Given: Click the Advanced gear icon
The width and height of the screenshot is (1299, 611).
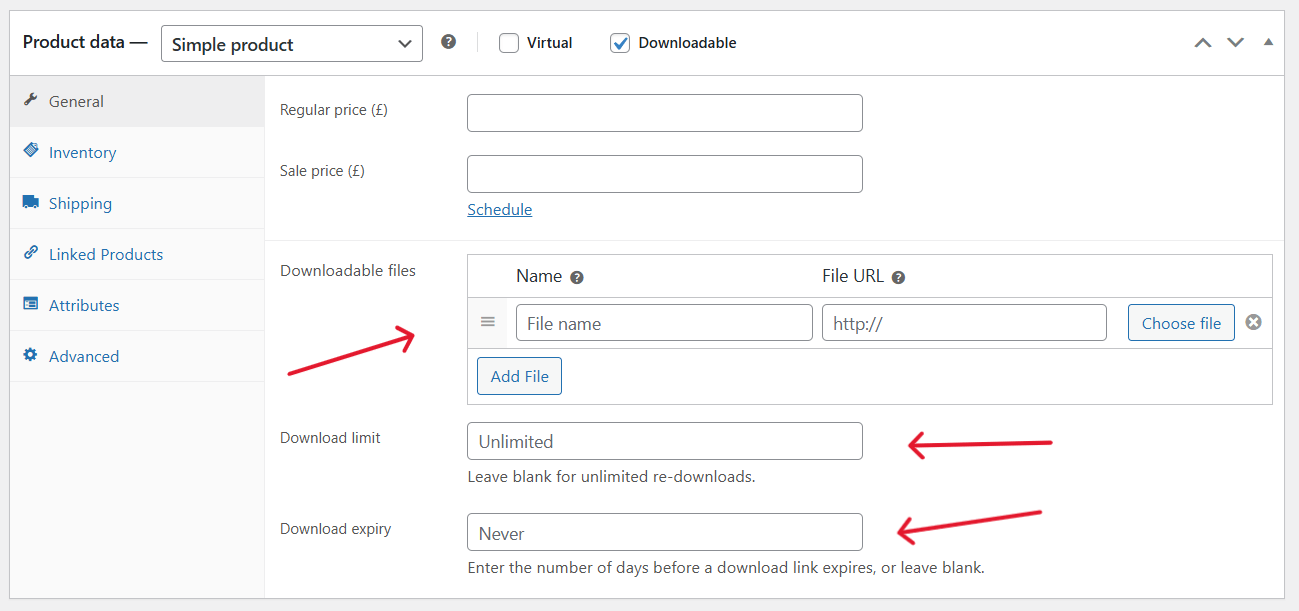Looking at the screenshot, I should (x=30, y=355).
